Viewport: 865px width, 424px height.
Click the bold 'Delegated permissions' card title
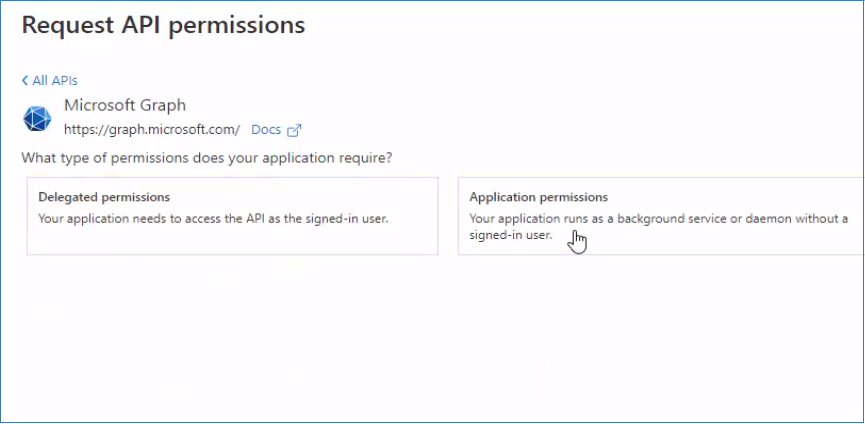pos(104,197)
